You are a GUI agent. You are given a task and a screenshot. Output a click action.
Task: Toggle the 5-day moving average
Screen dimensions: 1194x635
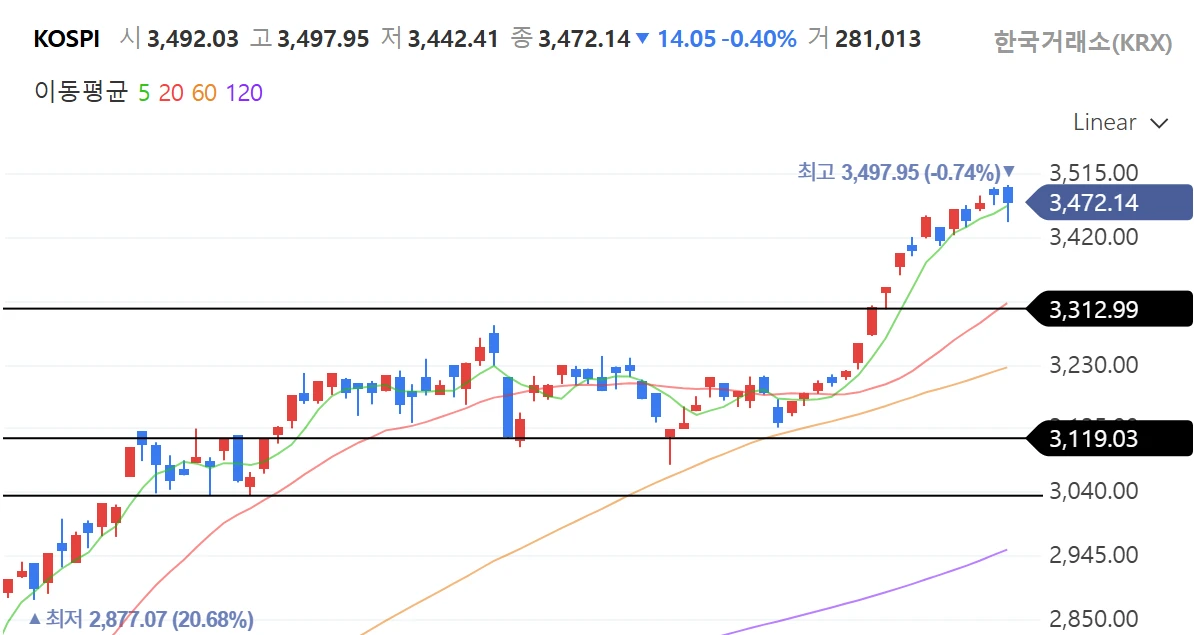[x=144, y=93]
